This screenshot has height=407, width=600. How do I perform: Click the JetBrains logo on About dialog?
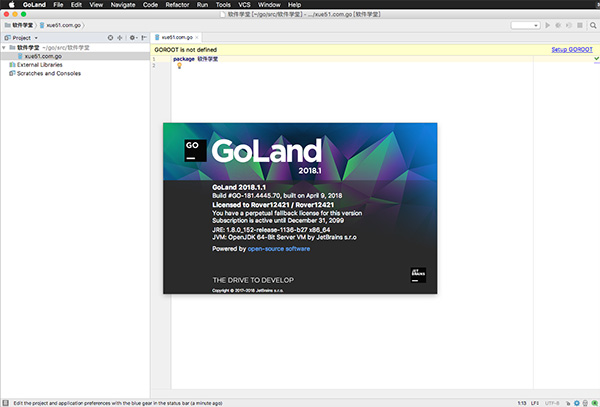(x=418, y=275)
